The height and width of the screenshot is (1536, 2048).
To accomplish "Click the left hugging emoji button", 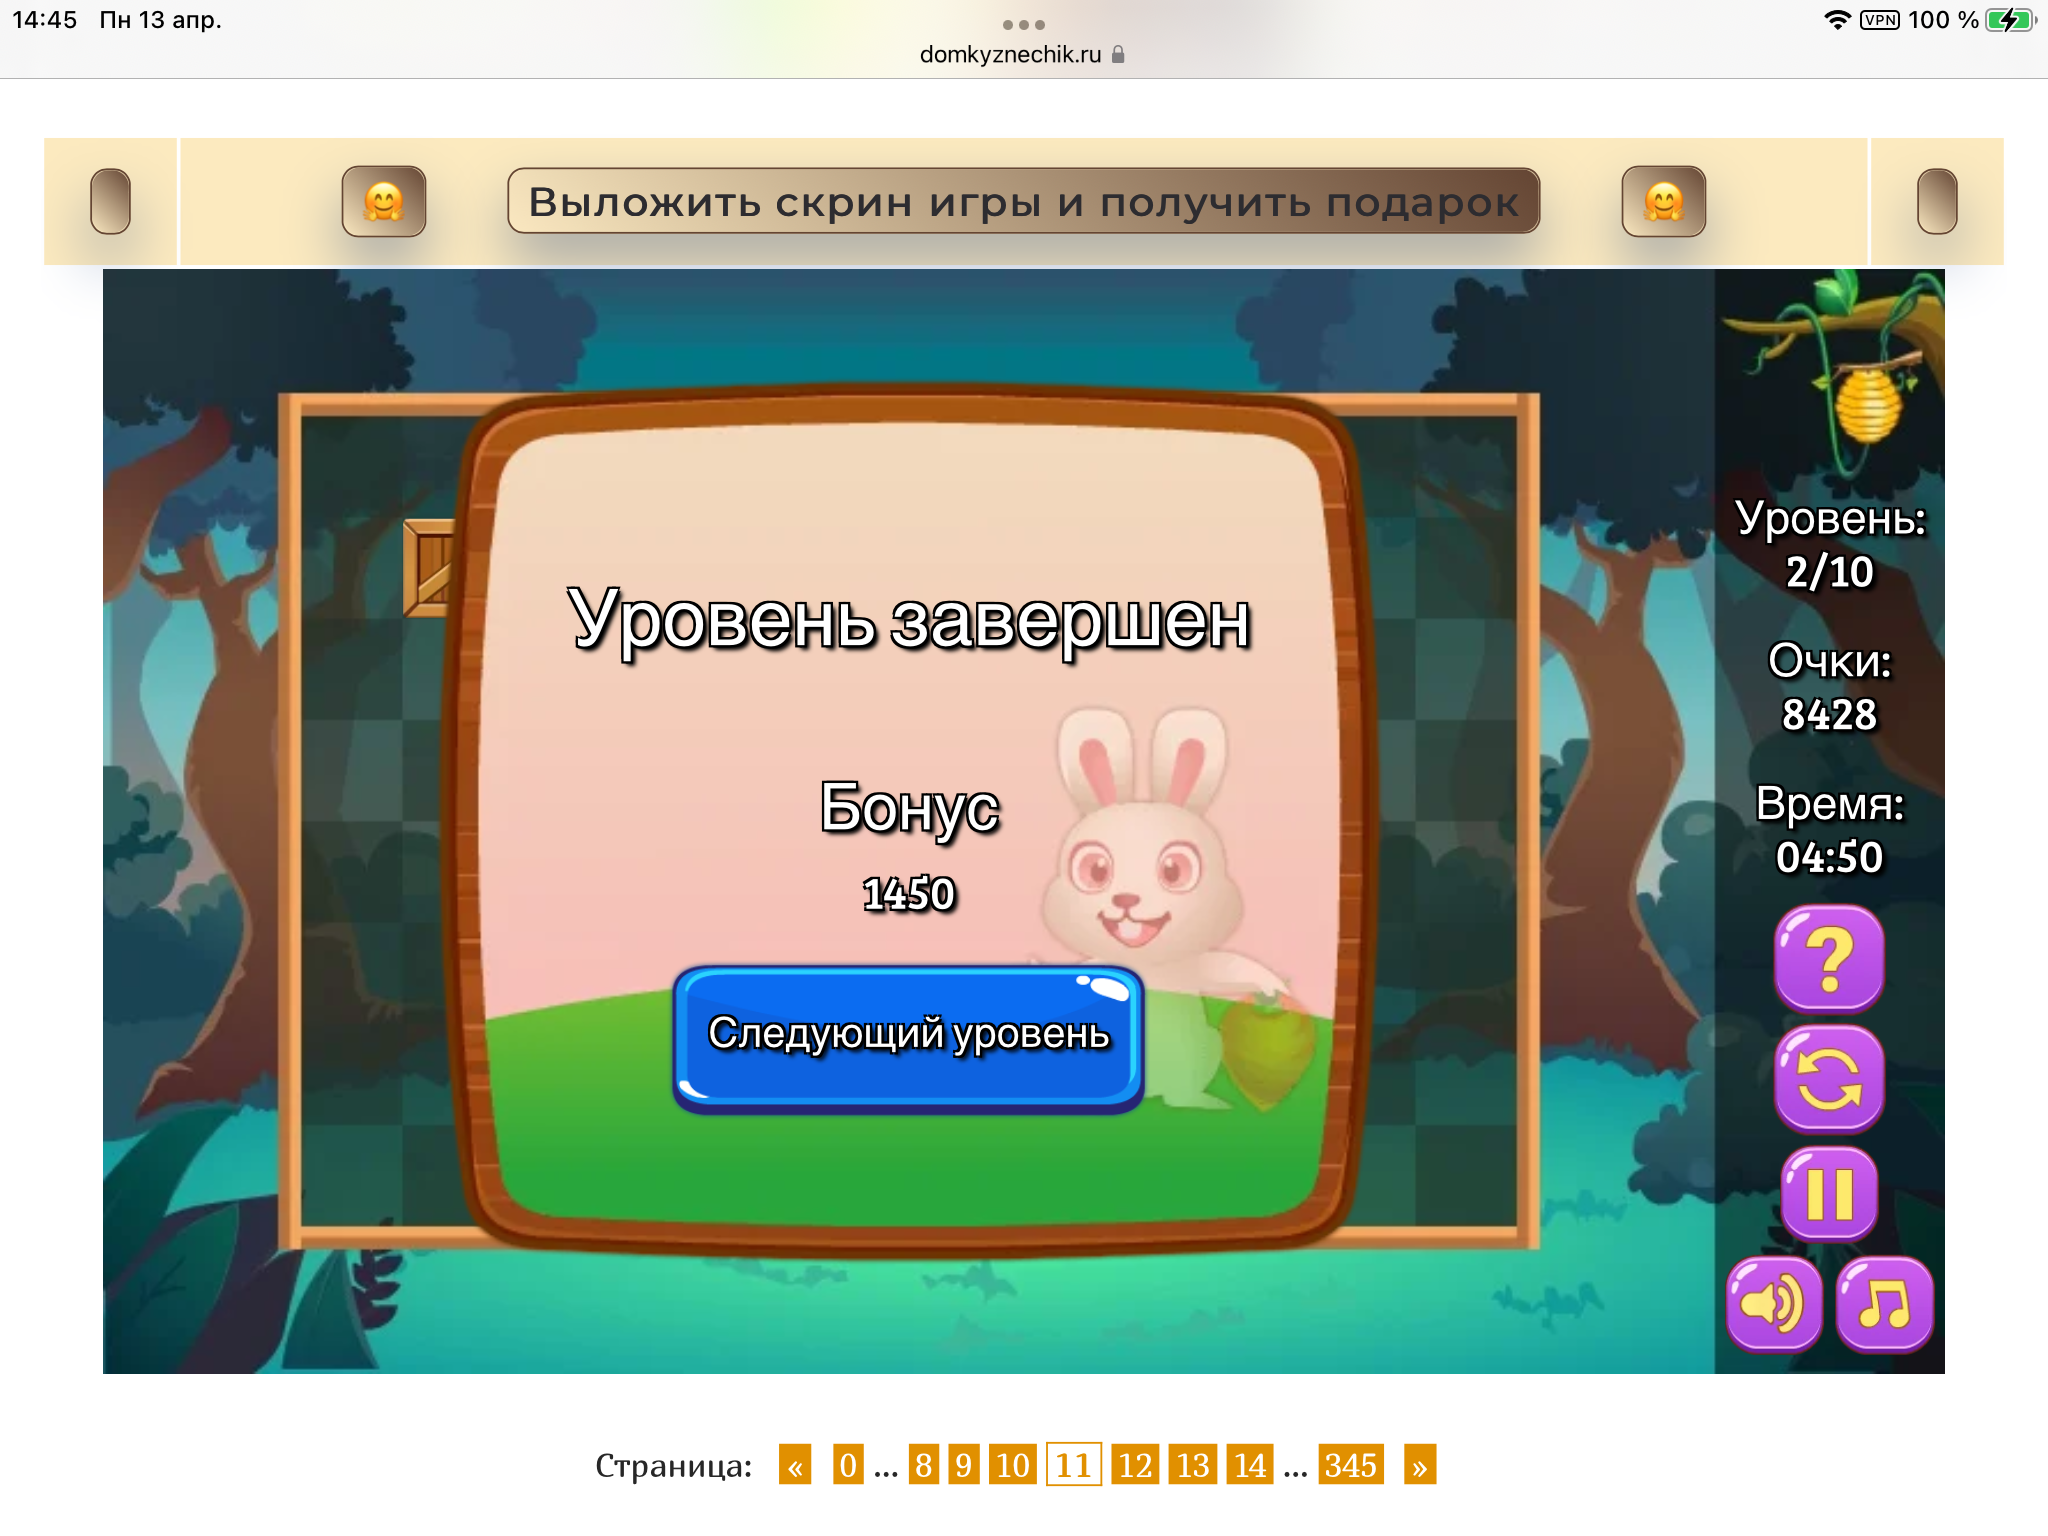I will click(x=384, y=201).
